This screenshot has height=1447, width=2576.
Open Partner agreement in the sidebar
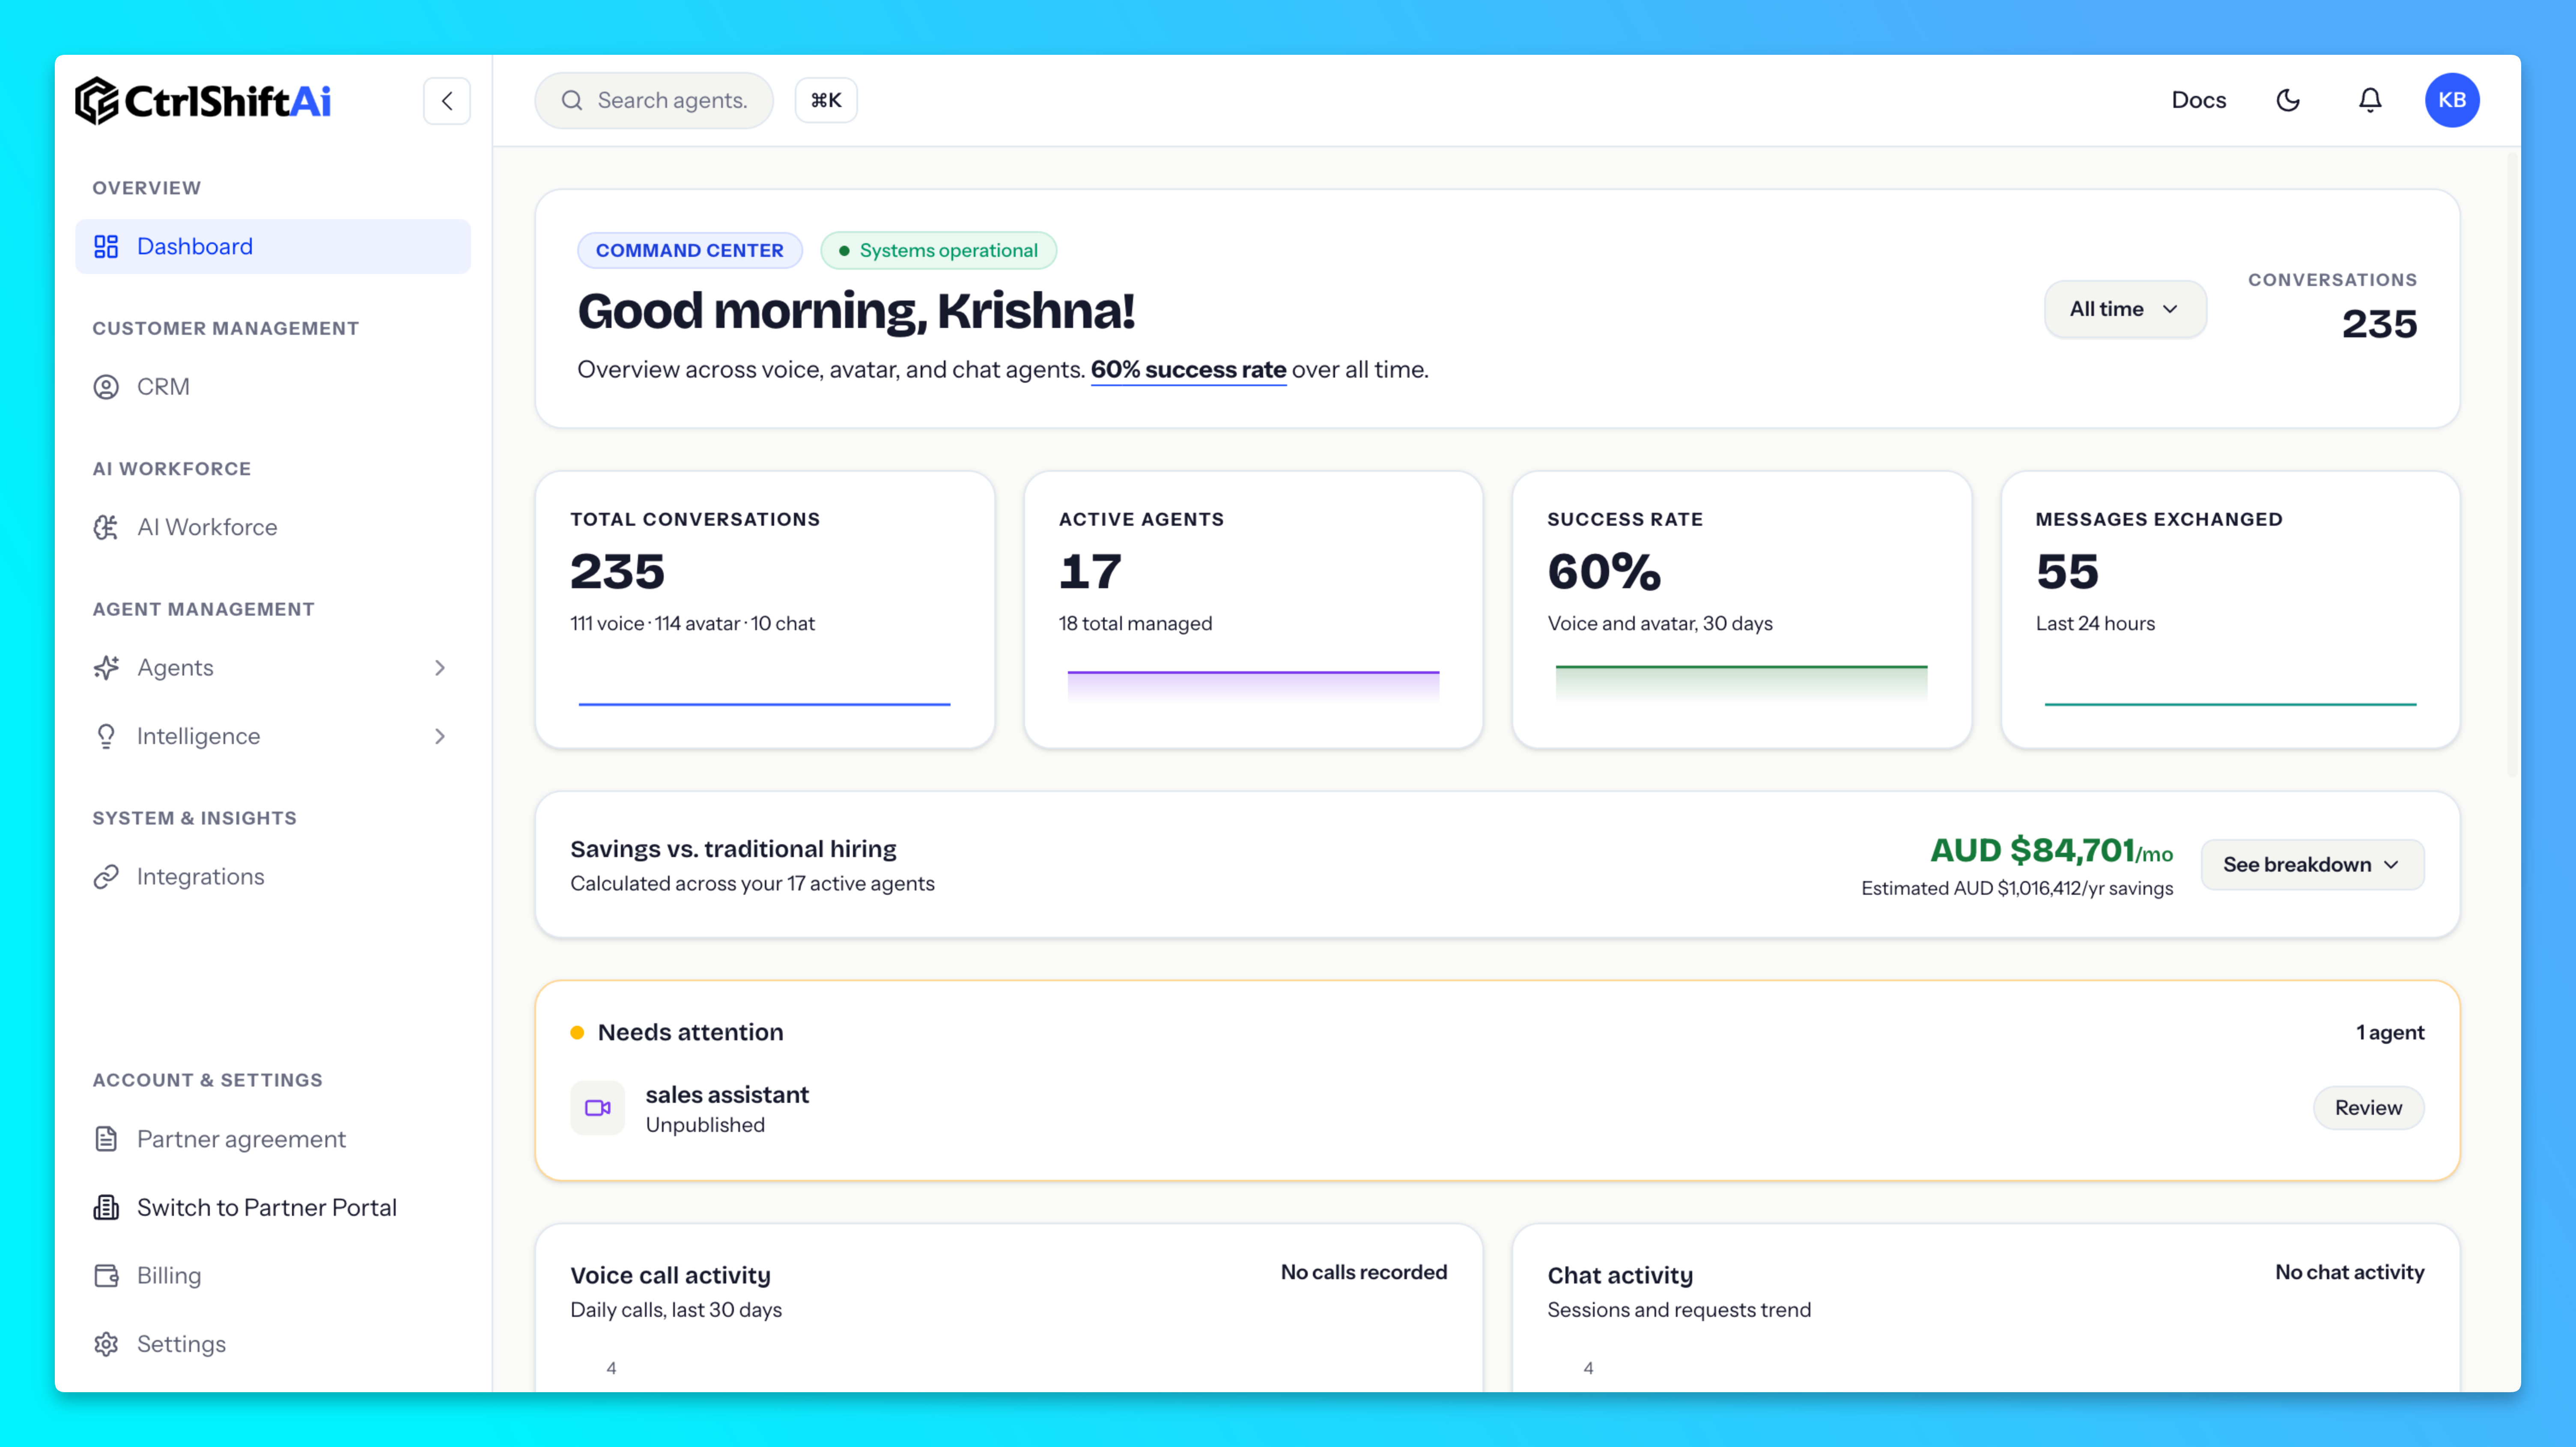pos(273,1139)
